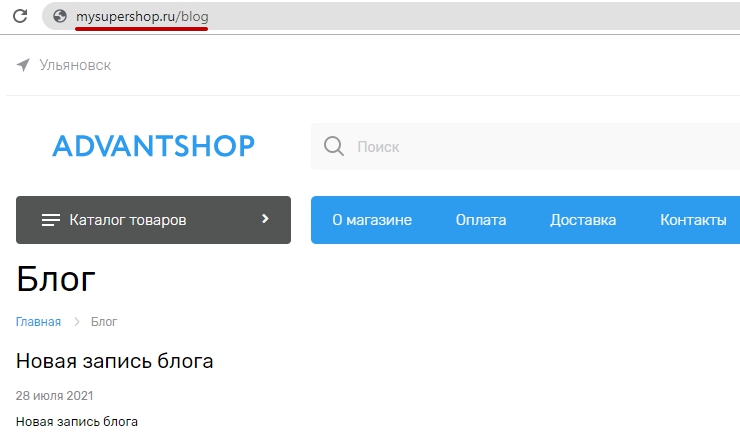Click the ADVANTSHOP logo
The width and height of the screenshot is (740, 439).
[x=153, y=146]
